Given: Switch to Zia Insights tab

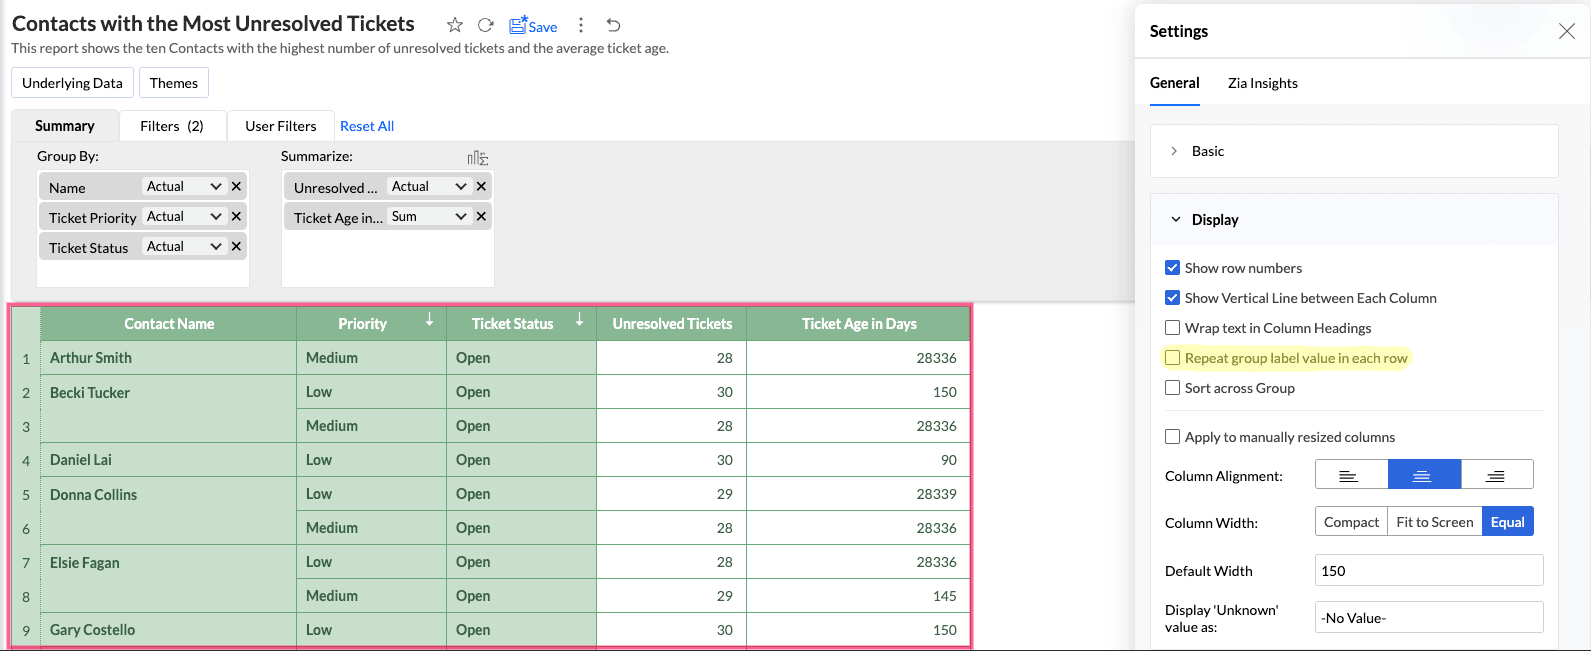Looking at the screenshot, I should pyautogui.click(x=1263, y=83).
